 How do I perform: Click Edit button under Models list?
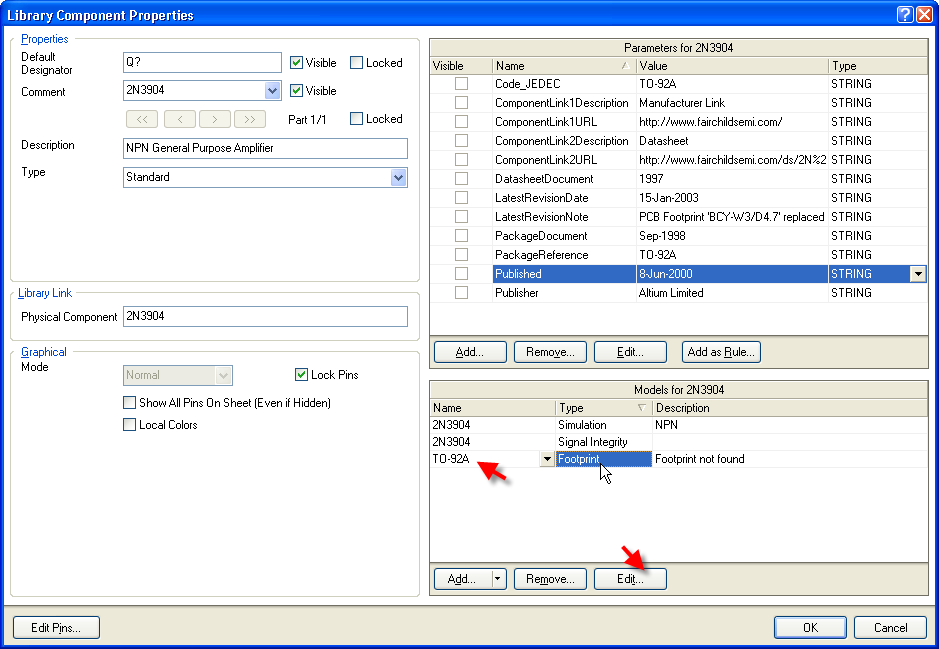[x=629, y=579]
